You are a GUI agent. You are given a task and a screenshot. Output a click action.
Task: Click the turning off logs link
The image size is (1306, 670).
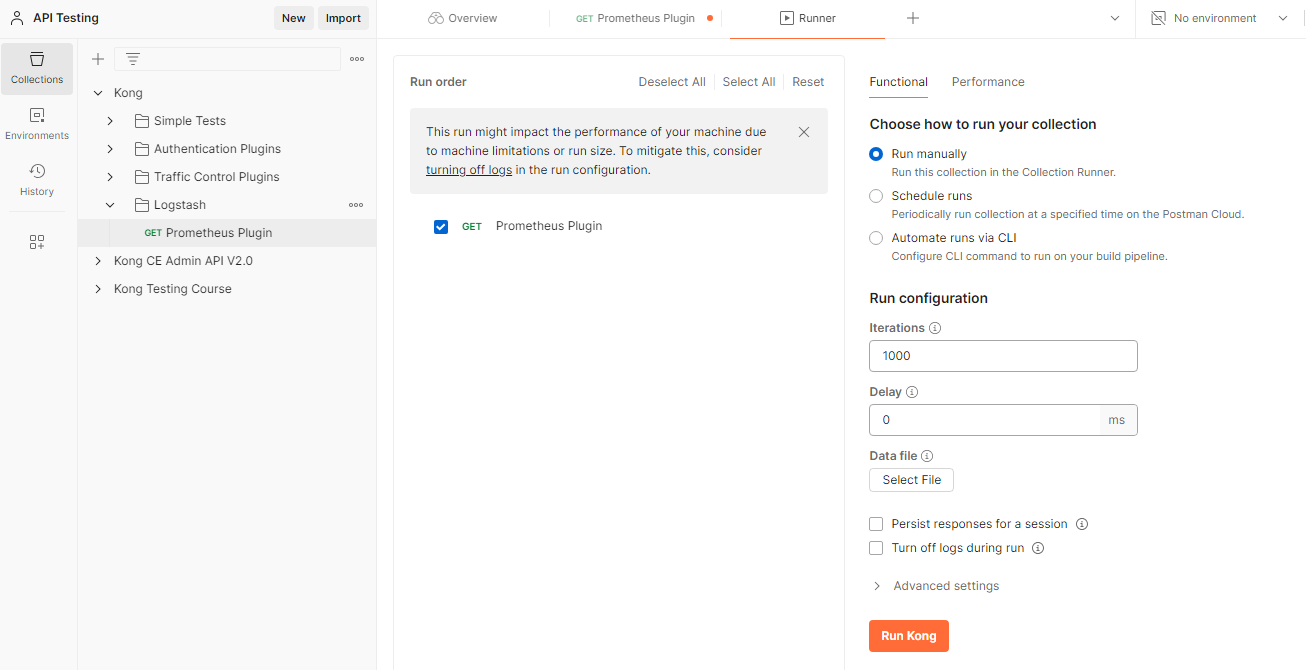coord(469,170)
